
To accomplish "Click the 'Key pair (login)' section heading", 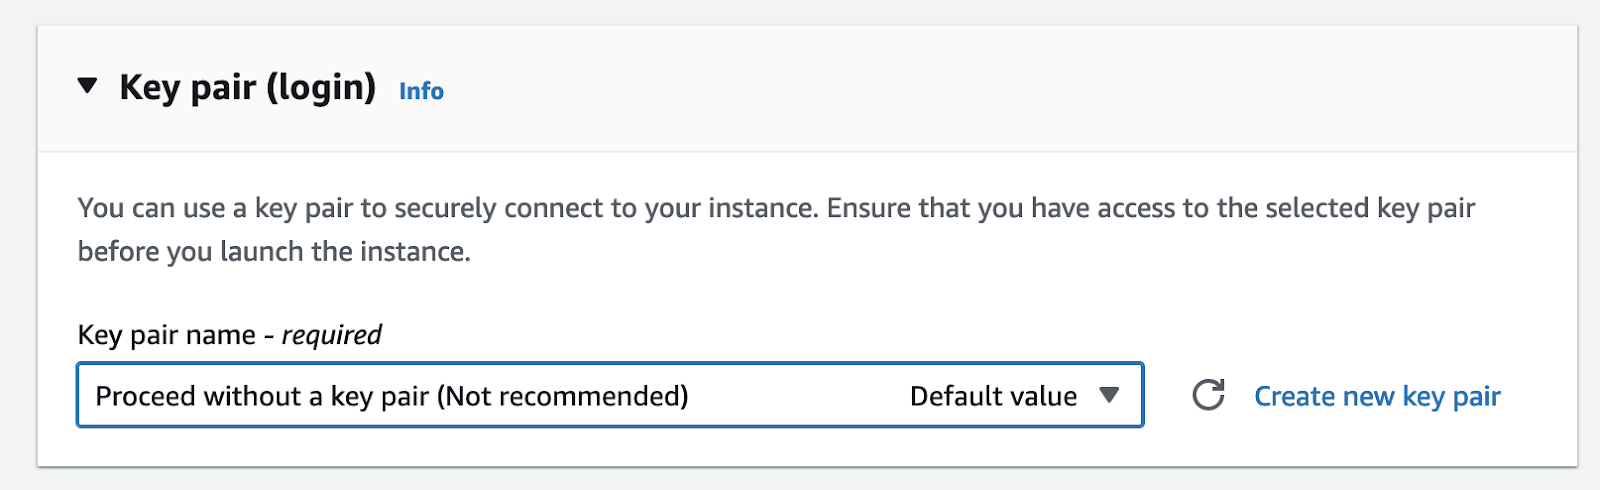I will (x=247, y=88).
